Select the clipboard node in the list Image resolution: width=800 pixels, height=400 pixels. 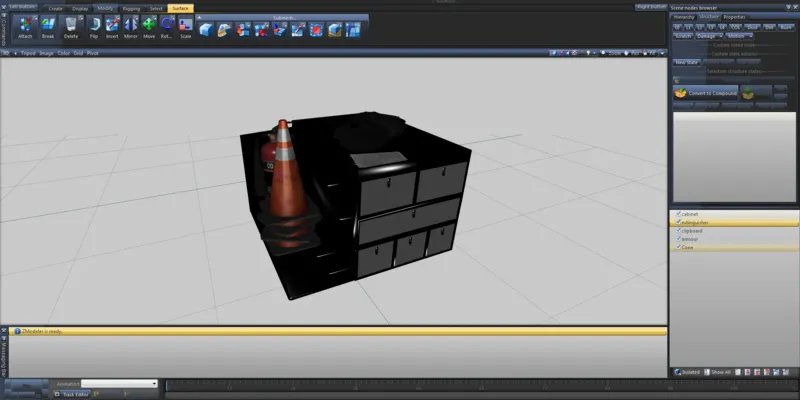[691, 231]
